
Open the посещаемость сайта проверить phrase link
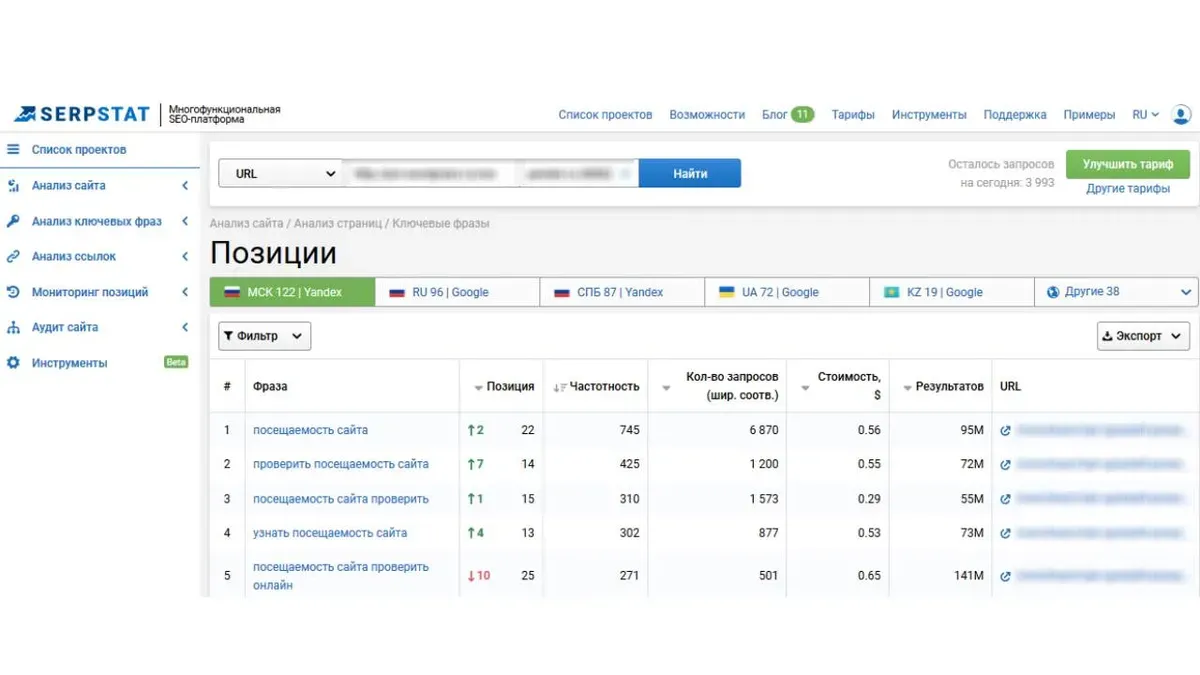(x=341, y=498)
